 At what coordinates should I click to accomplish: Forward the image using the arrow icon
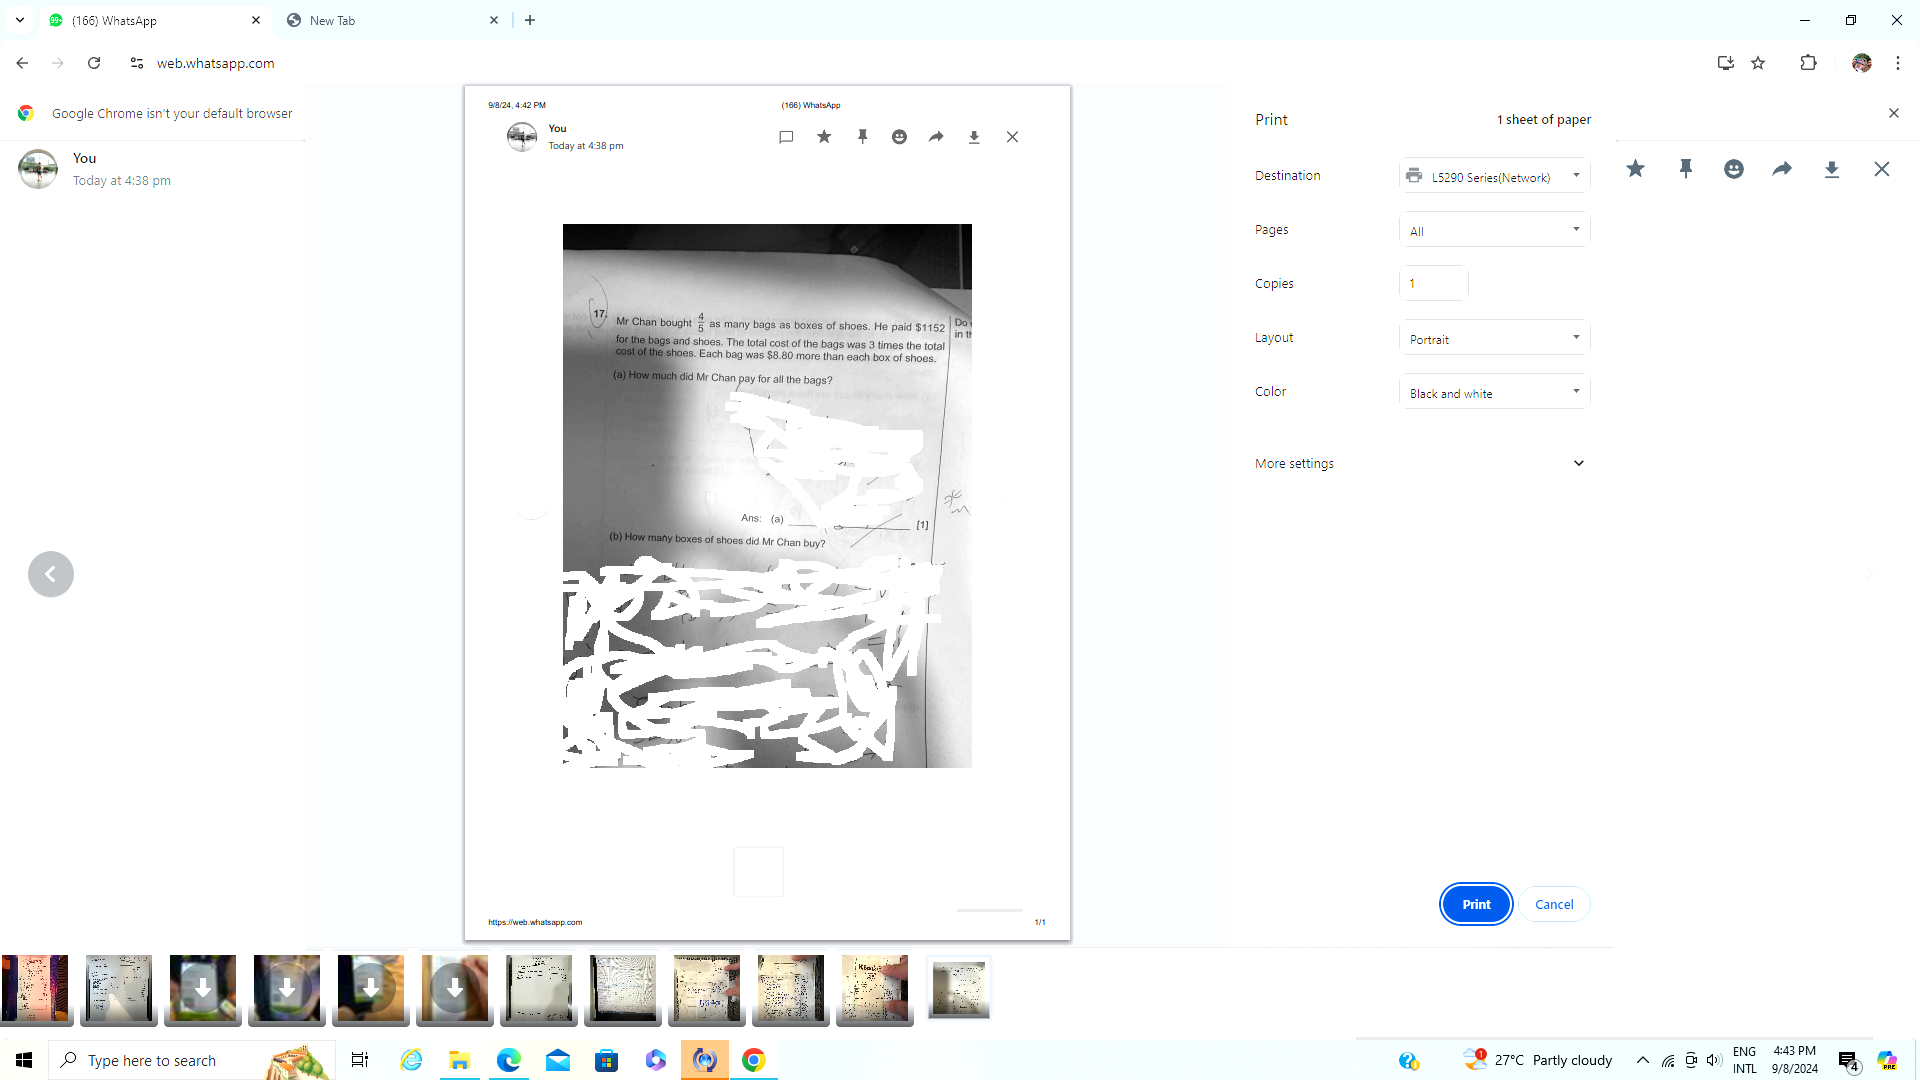[1782, 169]
